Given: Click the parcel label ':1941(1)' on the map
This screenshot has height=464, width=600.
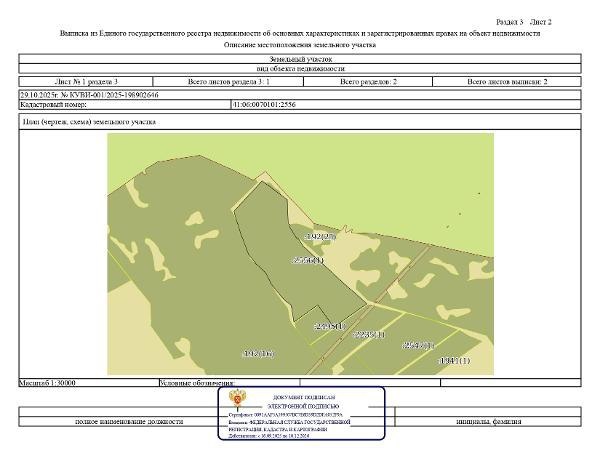Looking at the screenshot, I should pos(454,360).
